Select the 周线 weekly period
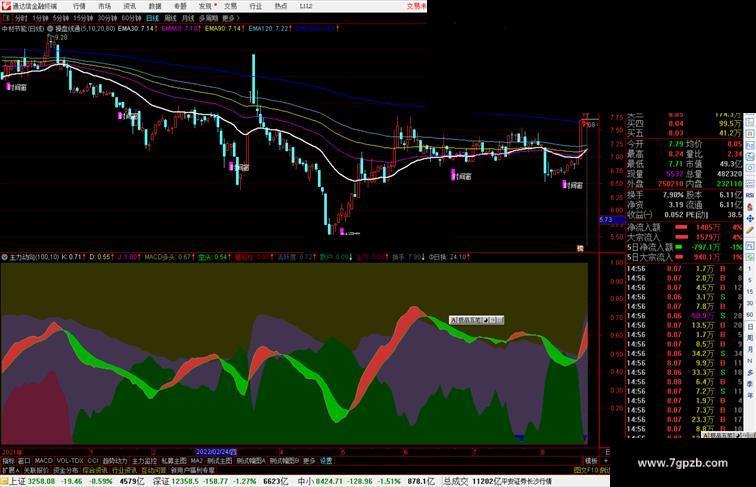Screen dimensions: 756x487 tap(170, 18)
